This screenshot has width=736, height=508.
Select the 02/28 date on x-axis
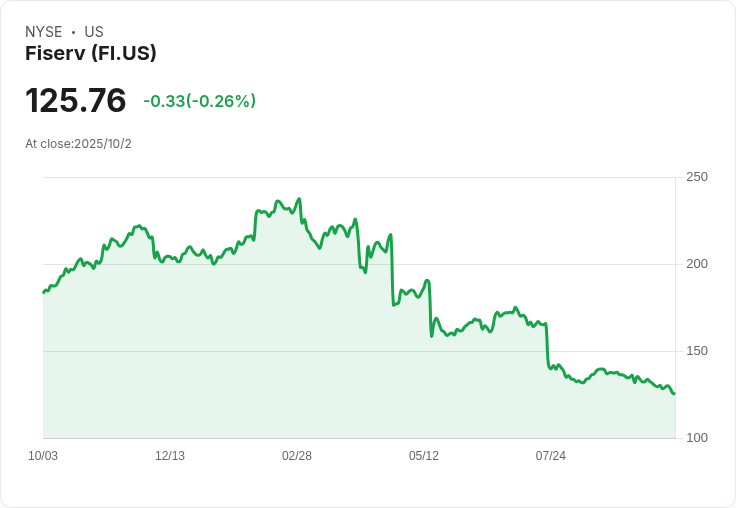pos(297,456)
